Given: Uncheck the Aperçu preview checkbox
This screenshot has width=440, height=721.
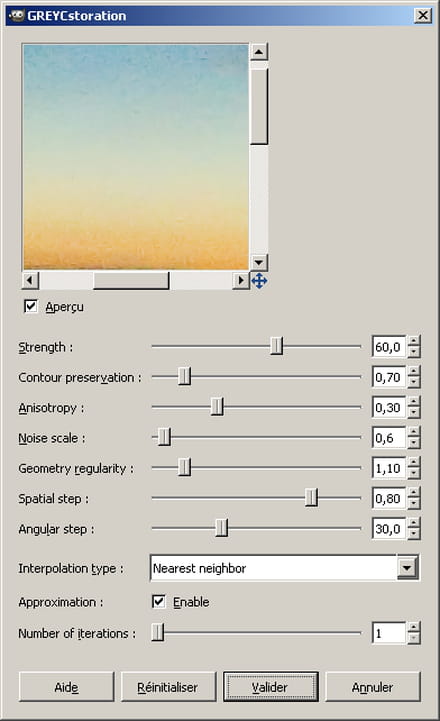Looking at the screenshot, I should coord(31,306).
